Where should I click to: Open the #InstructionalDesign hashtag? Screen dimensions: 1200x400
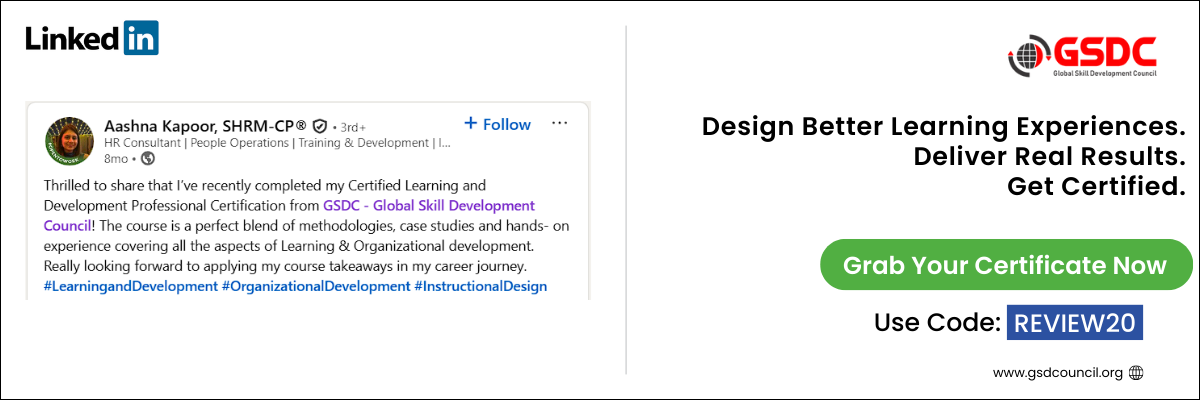480,286
